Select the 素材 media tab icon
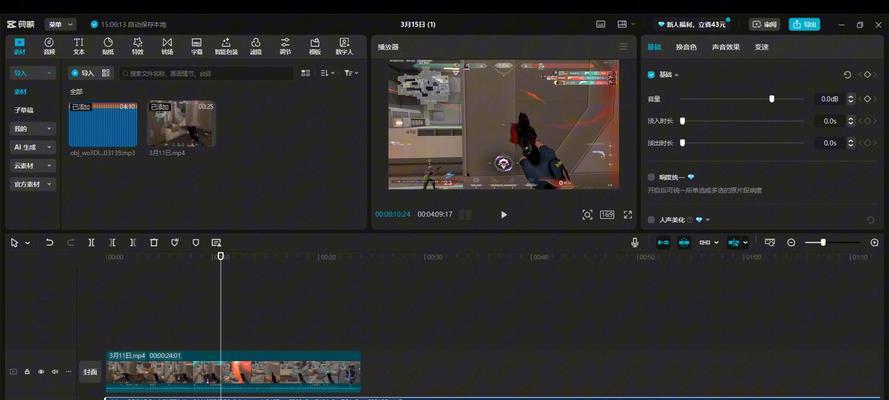The height and width of the screenshot is (400, 889). point(19,46)
